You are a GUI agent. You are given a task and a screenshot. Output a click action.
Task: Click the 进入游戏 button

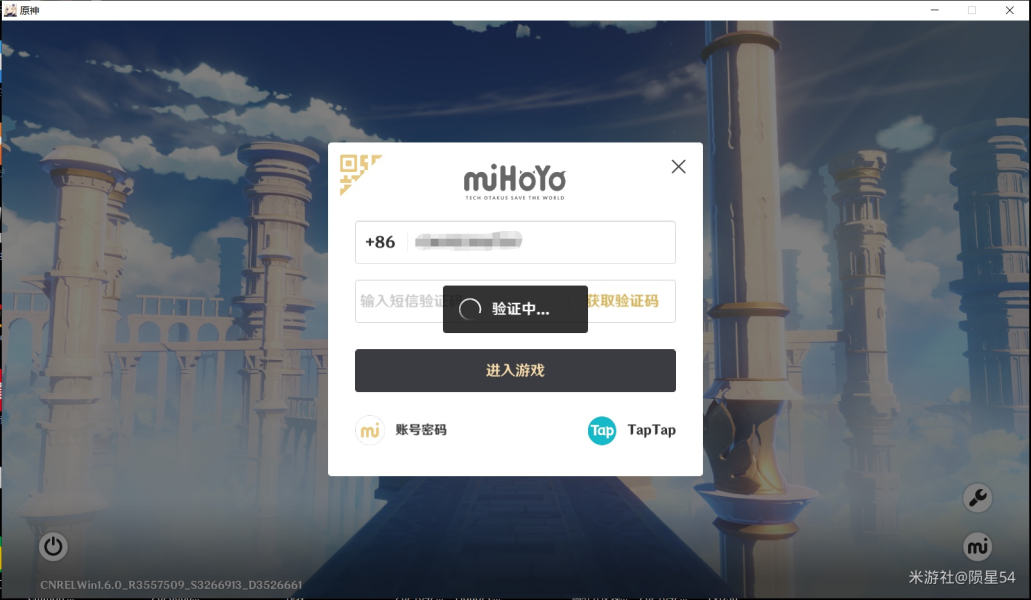pyautogui.click(x=515, y=371)
